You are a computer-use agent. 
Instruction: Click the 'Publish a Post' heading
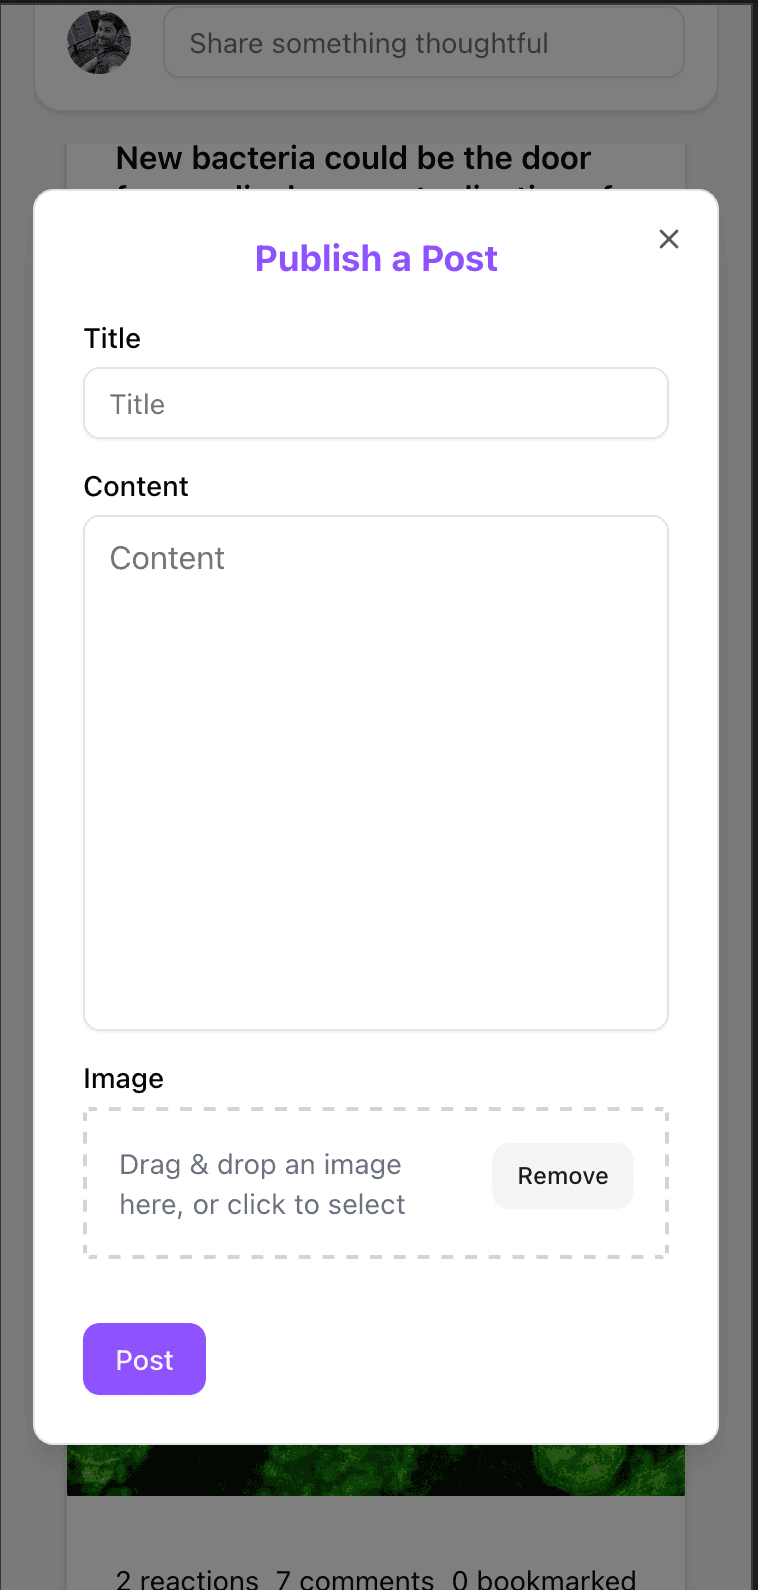click(x=376, y=259)
